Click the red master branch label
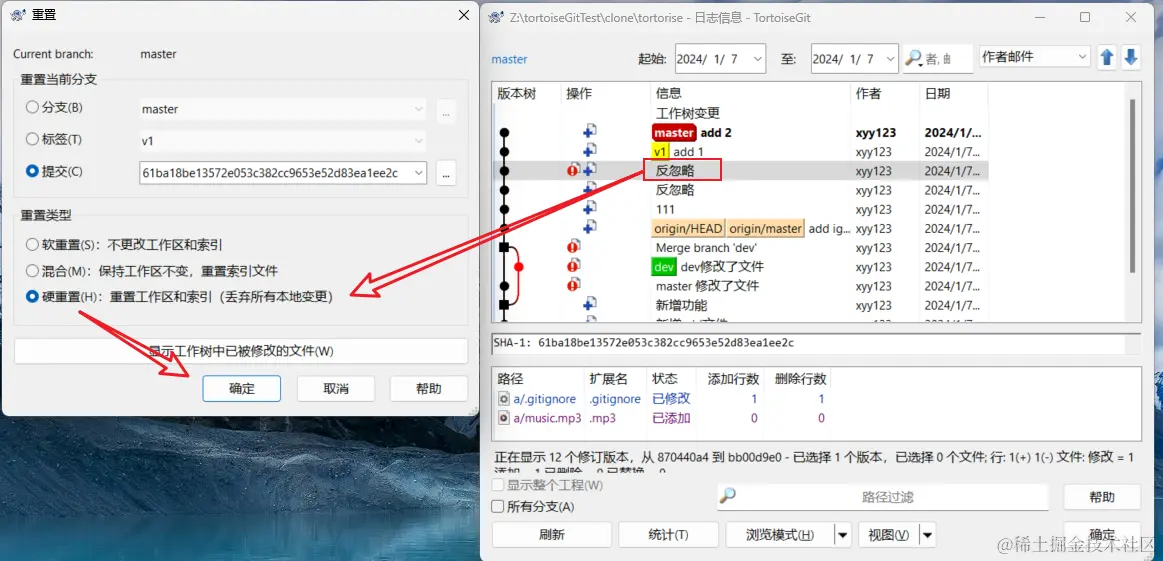The height and width of the screenshot is (561, 1163). coord(674,133)
